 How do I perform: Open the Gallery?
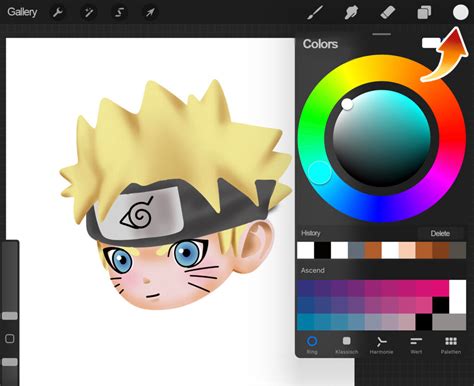(22, 12)
